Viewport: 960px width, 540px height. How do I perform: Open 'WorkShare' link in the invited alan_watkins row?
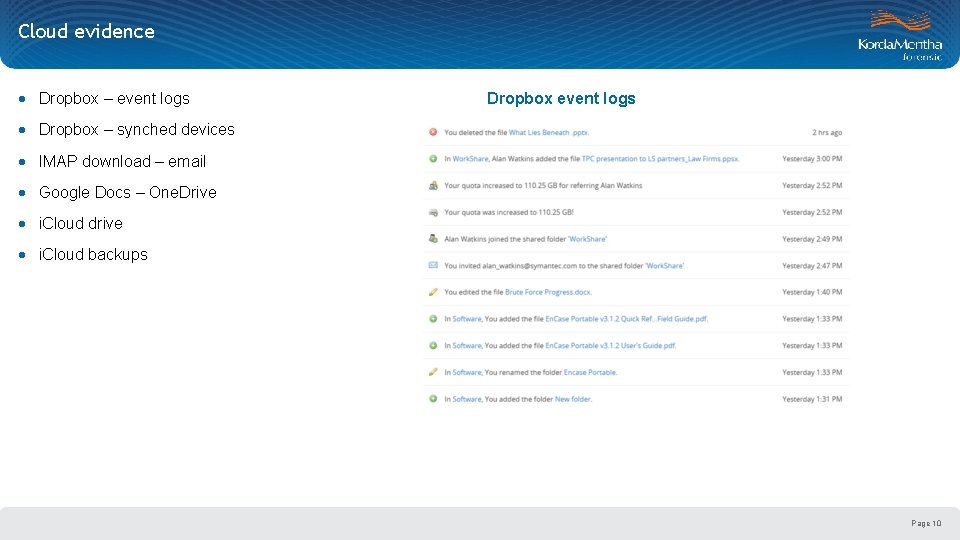click(x=664, y=266)
